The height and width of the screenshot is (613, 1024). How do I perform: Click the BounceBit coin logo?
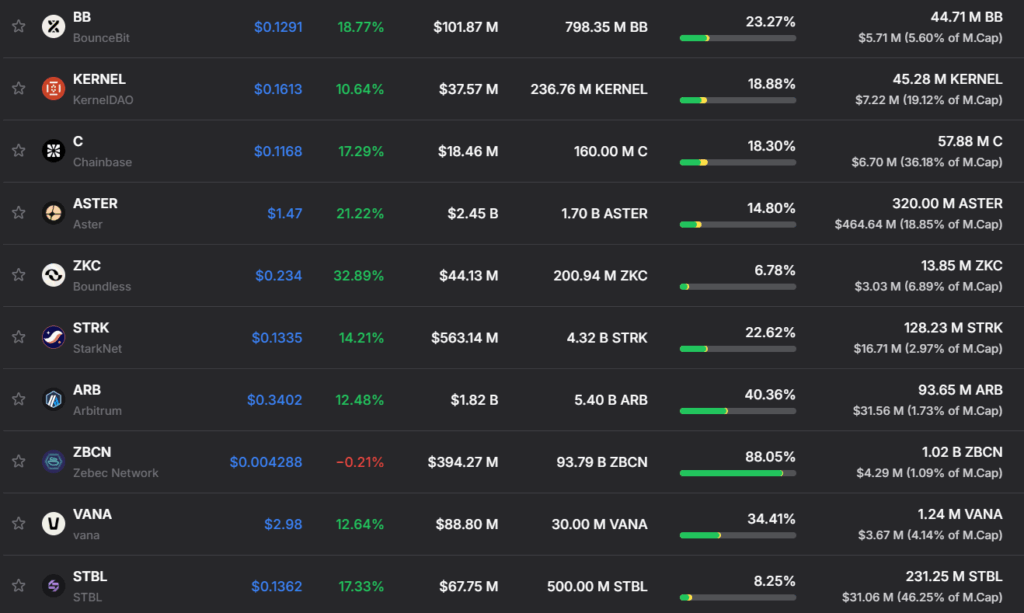coord(53,27)
